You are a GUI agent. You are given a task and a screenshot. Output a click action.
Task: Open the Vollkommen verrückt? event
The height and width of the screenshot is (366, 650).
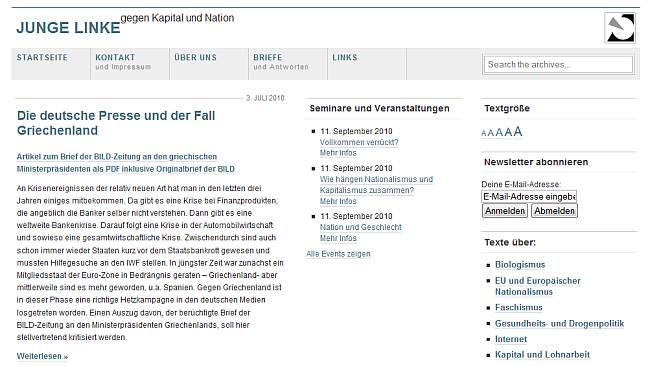(x=359, y=142)
